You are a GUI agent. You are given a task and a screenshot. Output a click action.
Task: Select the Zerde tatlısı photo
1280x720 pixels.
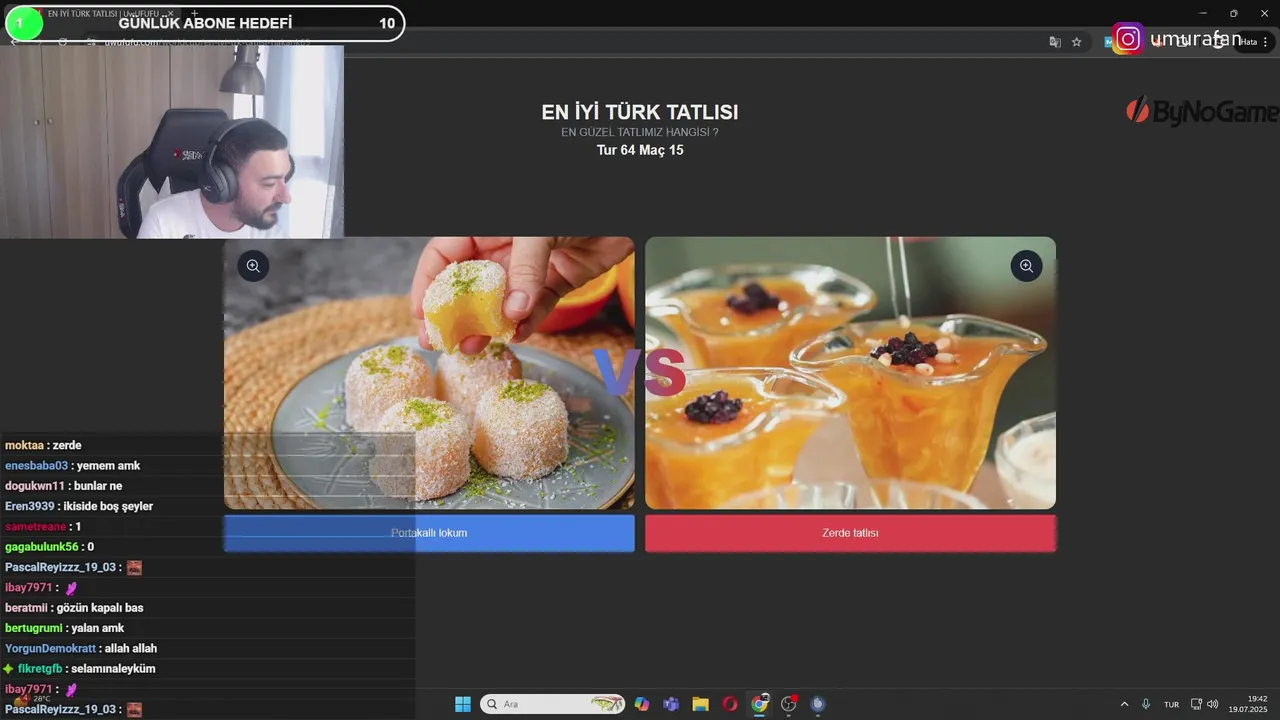click(x=850, y=373)
